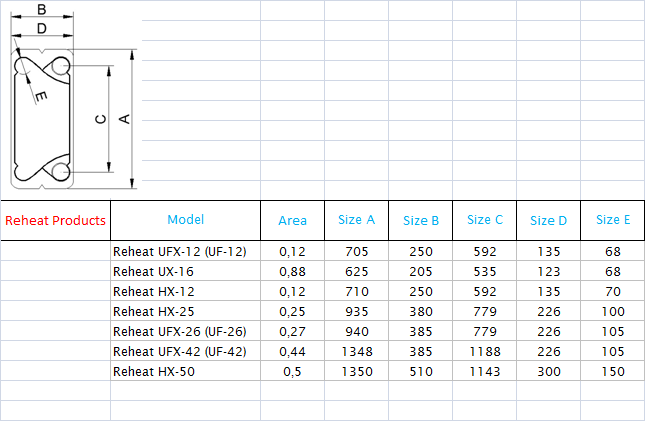The image size is (645, 421).
Task: Select Size C value 1188
Action: 485,351
